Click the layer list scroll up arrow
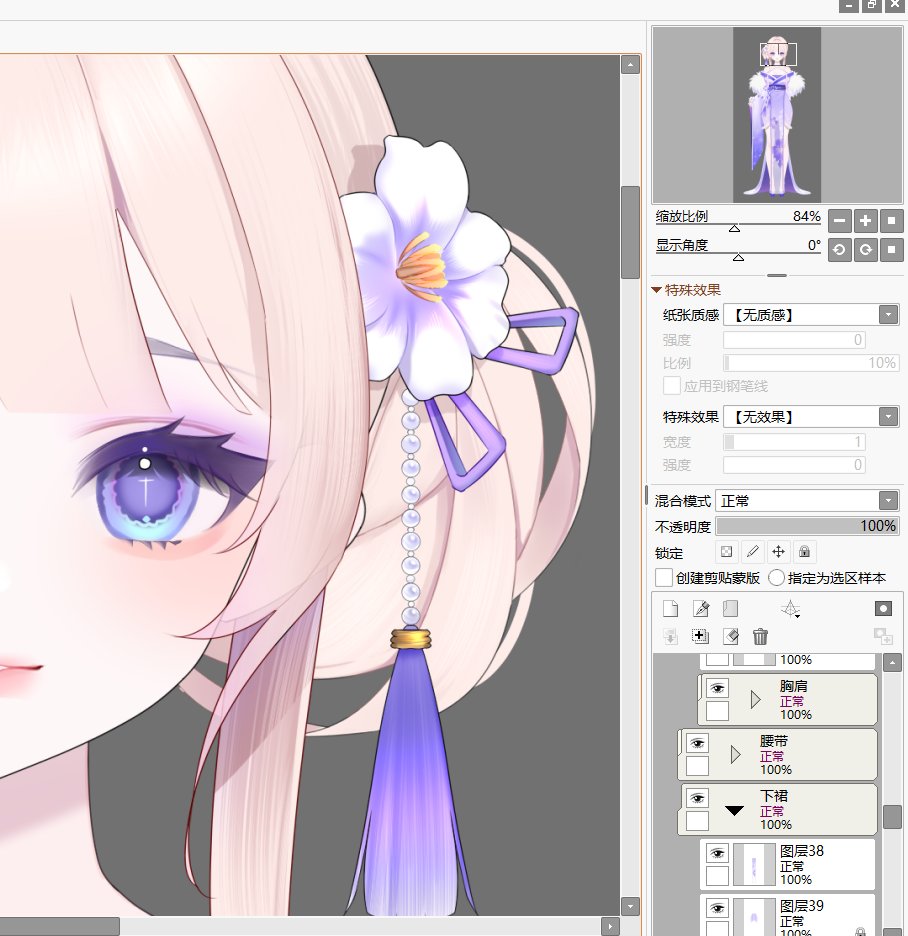This screenshot has height=936, width=908. coord(892,663)
